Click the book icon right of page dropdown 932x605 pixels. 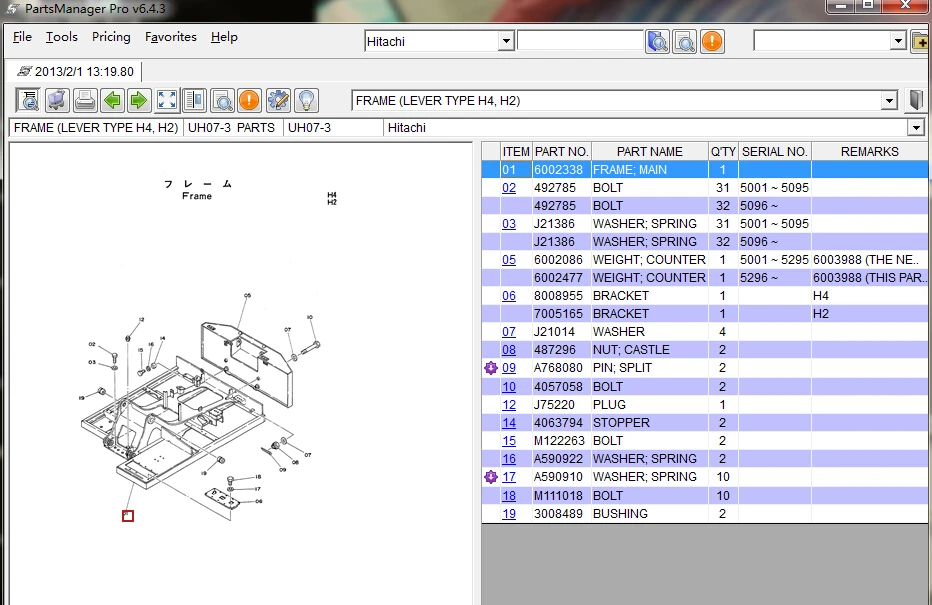(x=917, y=100)
